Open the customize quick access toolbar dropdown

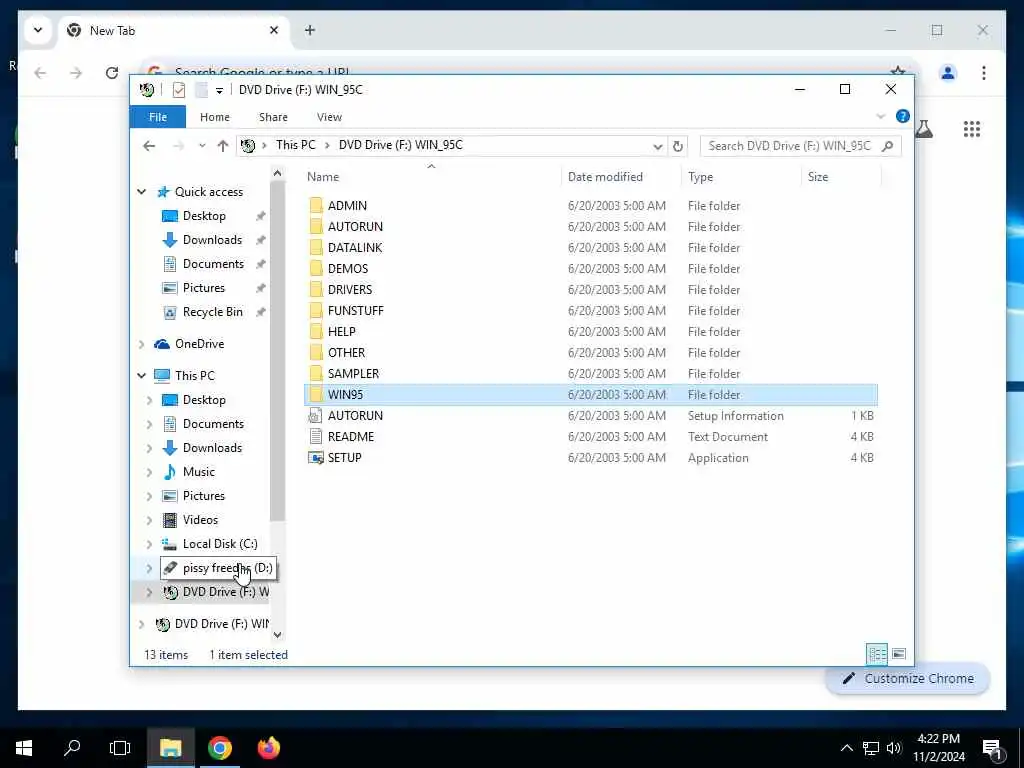click(x=219, y=90)
